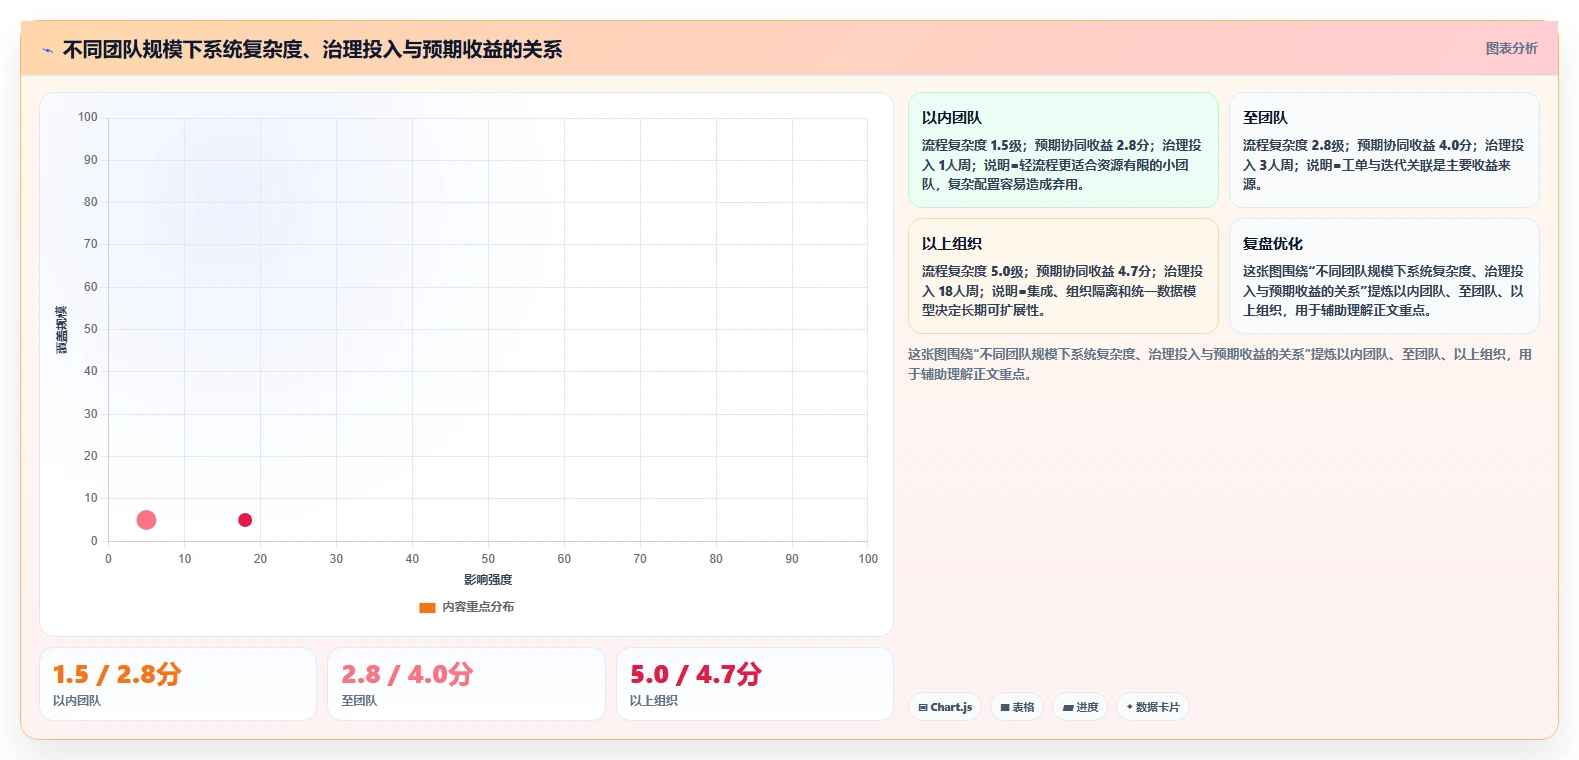
Task: Click the page title 不同团队规模下系统复杂度
Action: 312,49
